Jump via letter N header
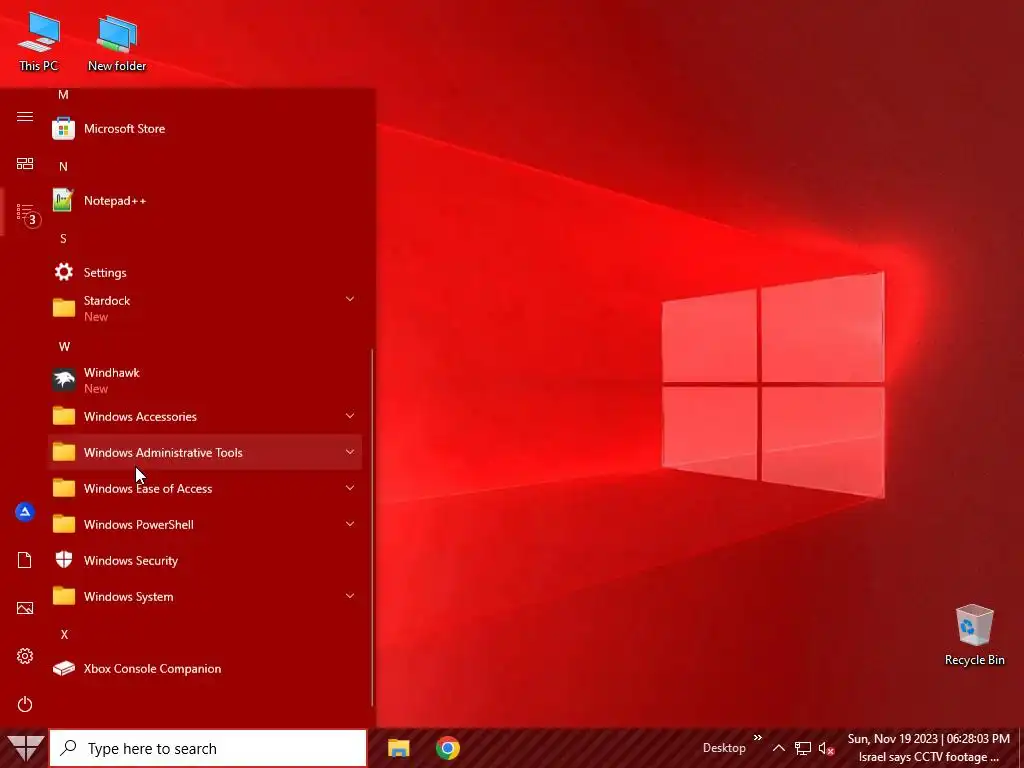Screen dimensions: 1024x768 [63, 167]
